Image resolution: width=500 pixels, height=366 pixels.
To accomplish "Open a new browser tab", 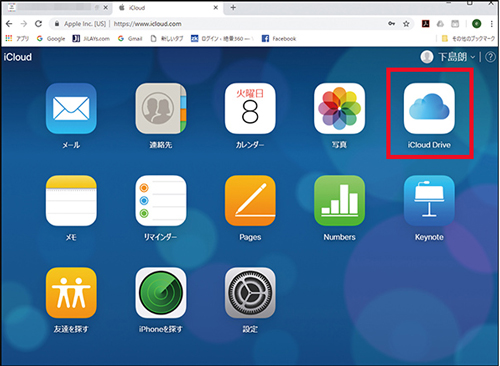I will (233, 8).
